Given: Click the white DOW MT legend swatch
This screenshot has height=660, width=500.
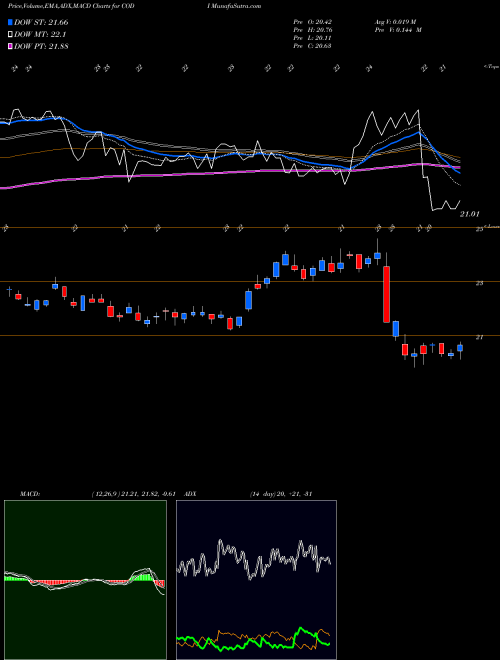Looking at the screenshot, I should 11,35.
